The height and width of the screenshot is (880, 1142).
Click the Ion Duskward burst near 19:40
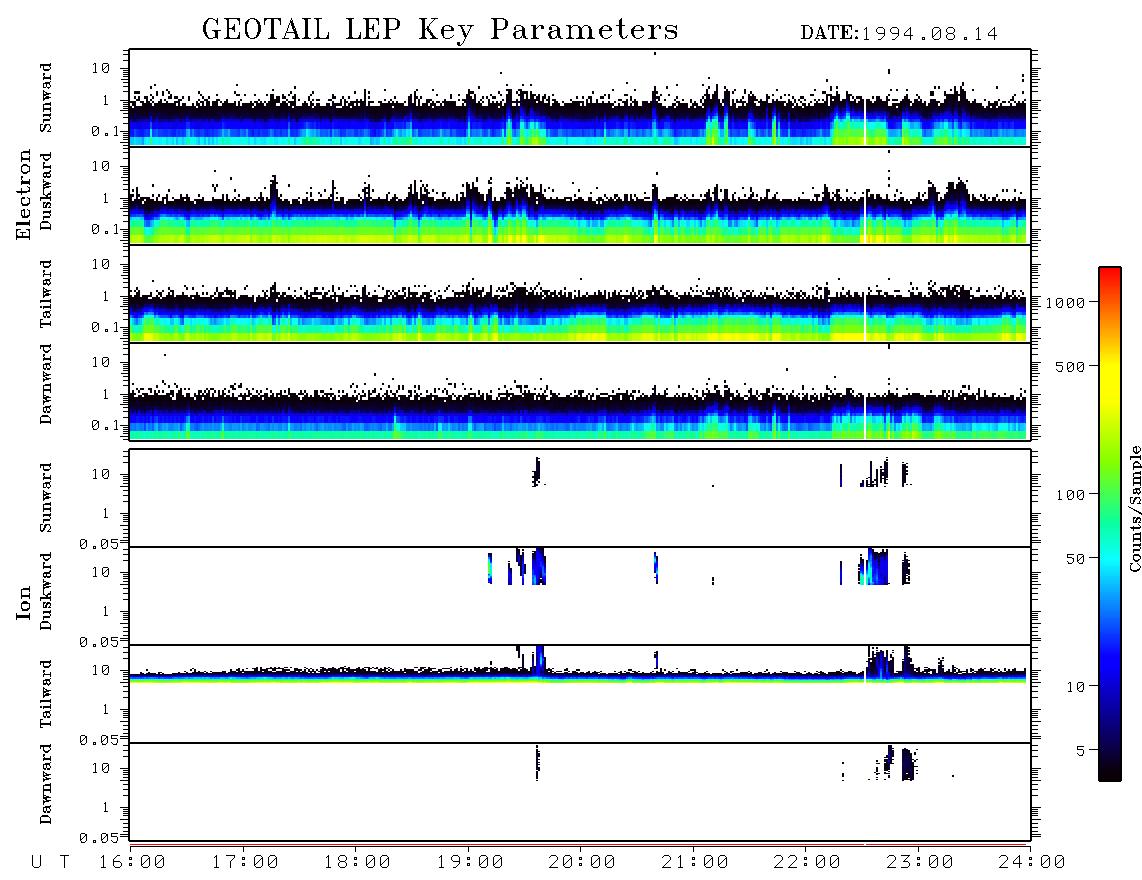[539, 567]
